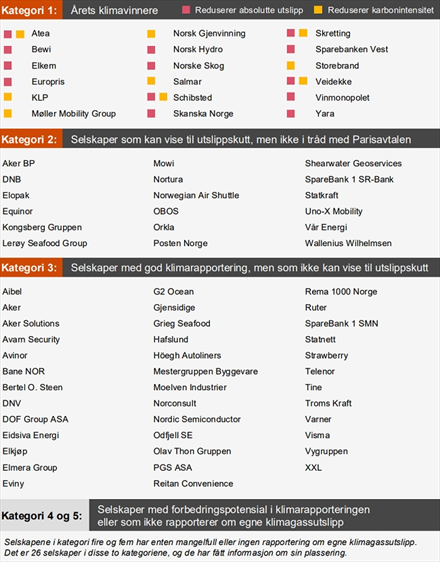Click the yellow square beside KLP
Viewport: 440px width, 562px height.
(x=8, y=97)
